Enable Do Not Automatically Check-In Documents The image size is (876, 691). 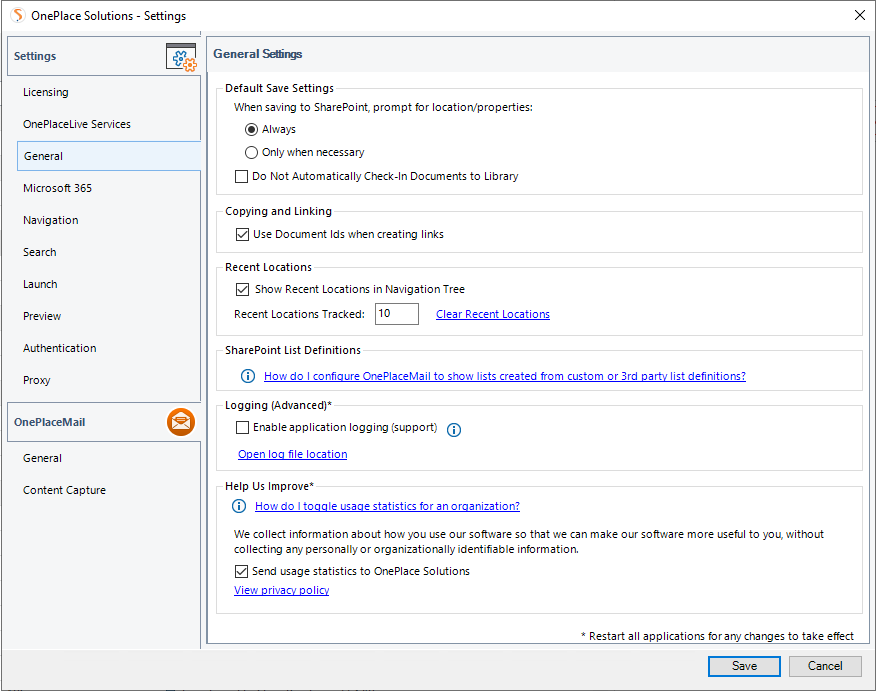241,177
